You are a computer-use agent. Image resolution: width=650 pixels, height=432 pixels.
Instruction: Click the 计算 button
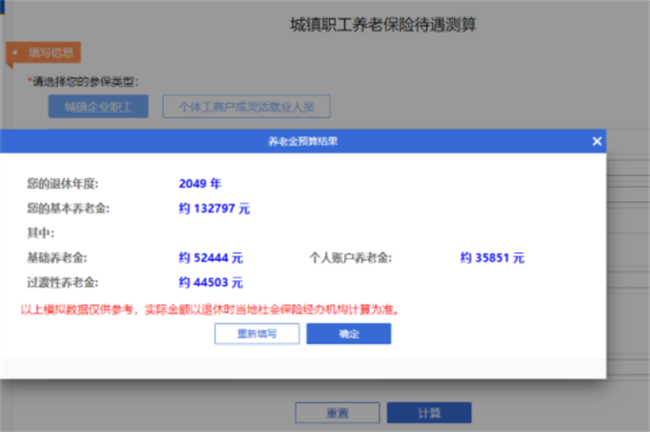tap(428, 412)
